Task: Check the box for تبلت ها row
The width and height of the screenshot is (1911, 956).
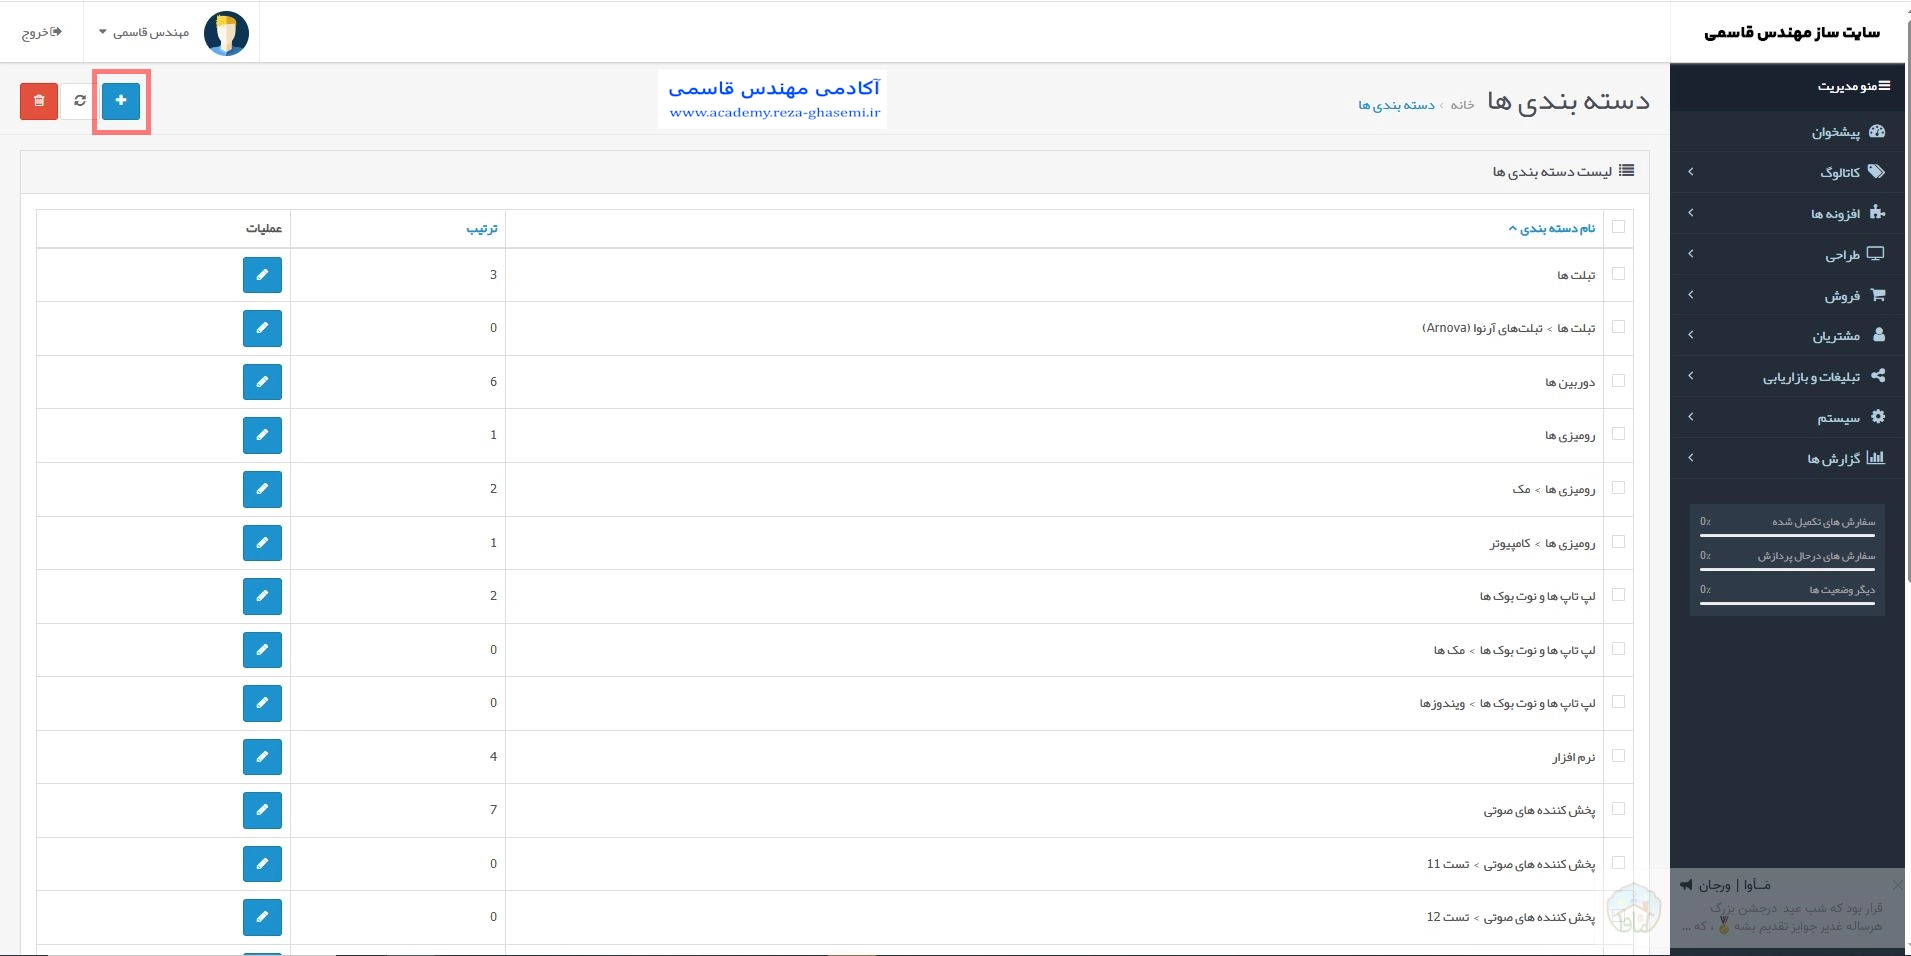Action: (1619, 274)
